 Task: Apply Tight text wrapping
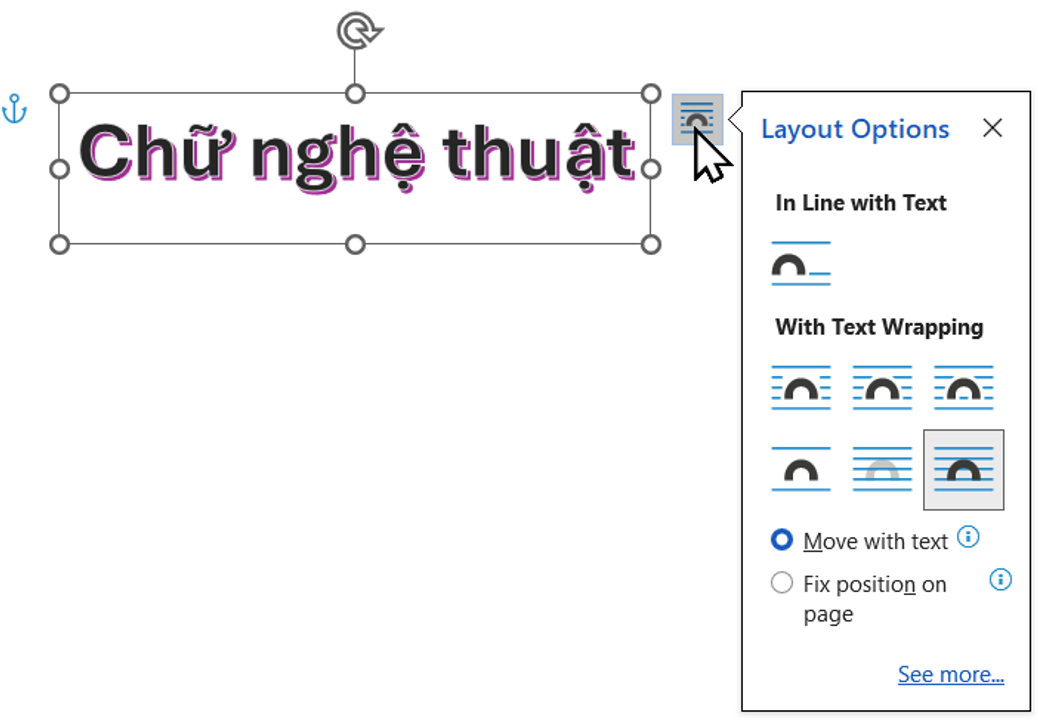(881, 387)
